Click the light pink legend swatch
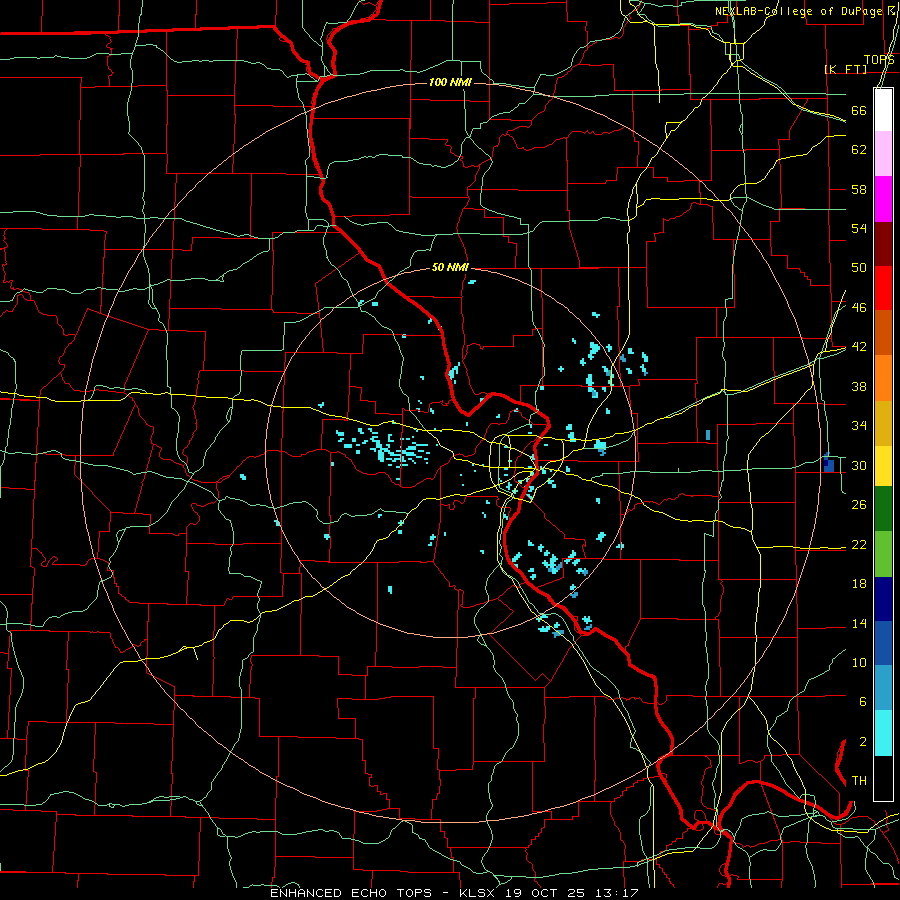The height and width of the screenshot is (900, 900). coord(883,154)
